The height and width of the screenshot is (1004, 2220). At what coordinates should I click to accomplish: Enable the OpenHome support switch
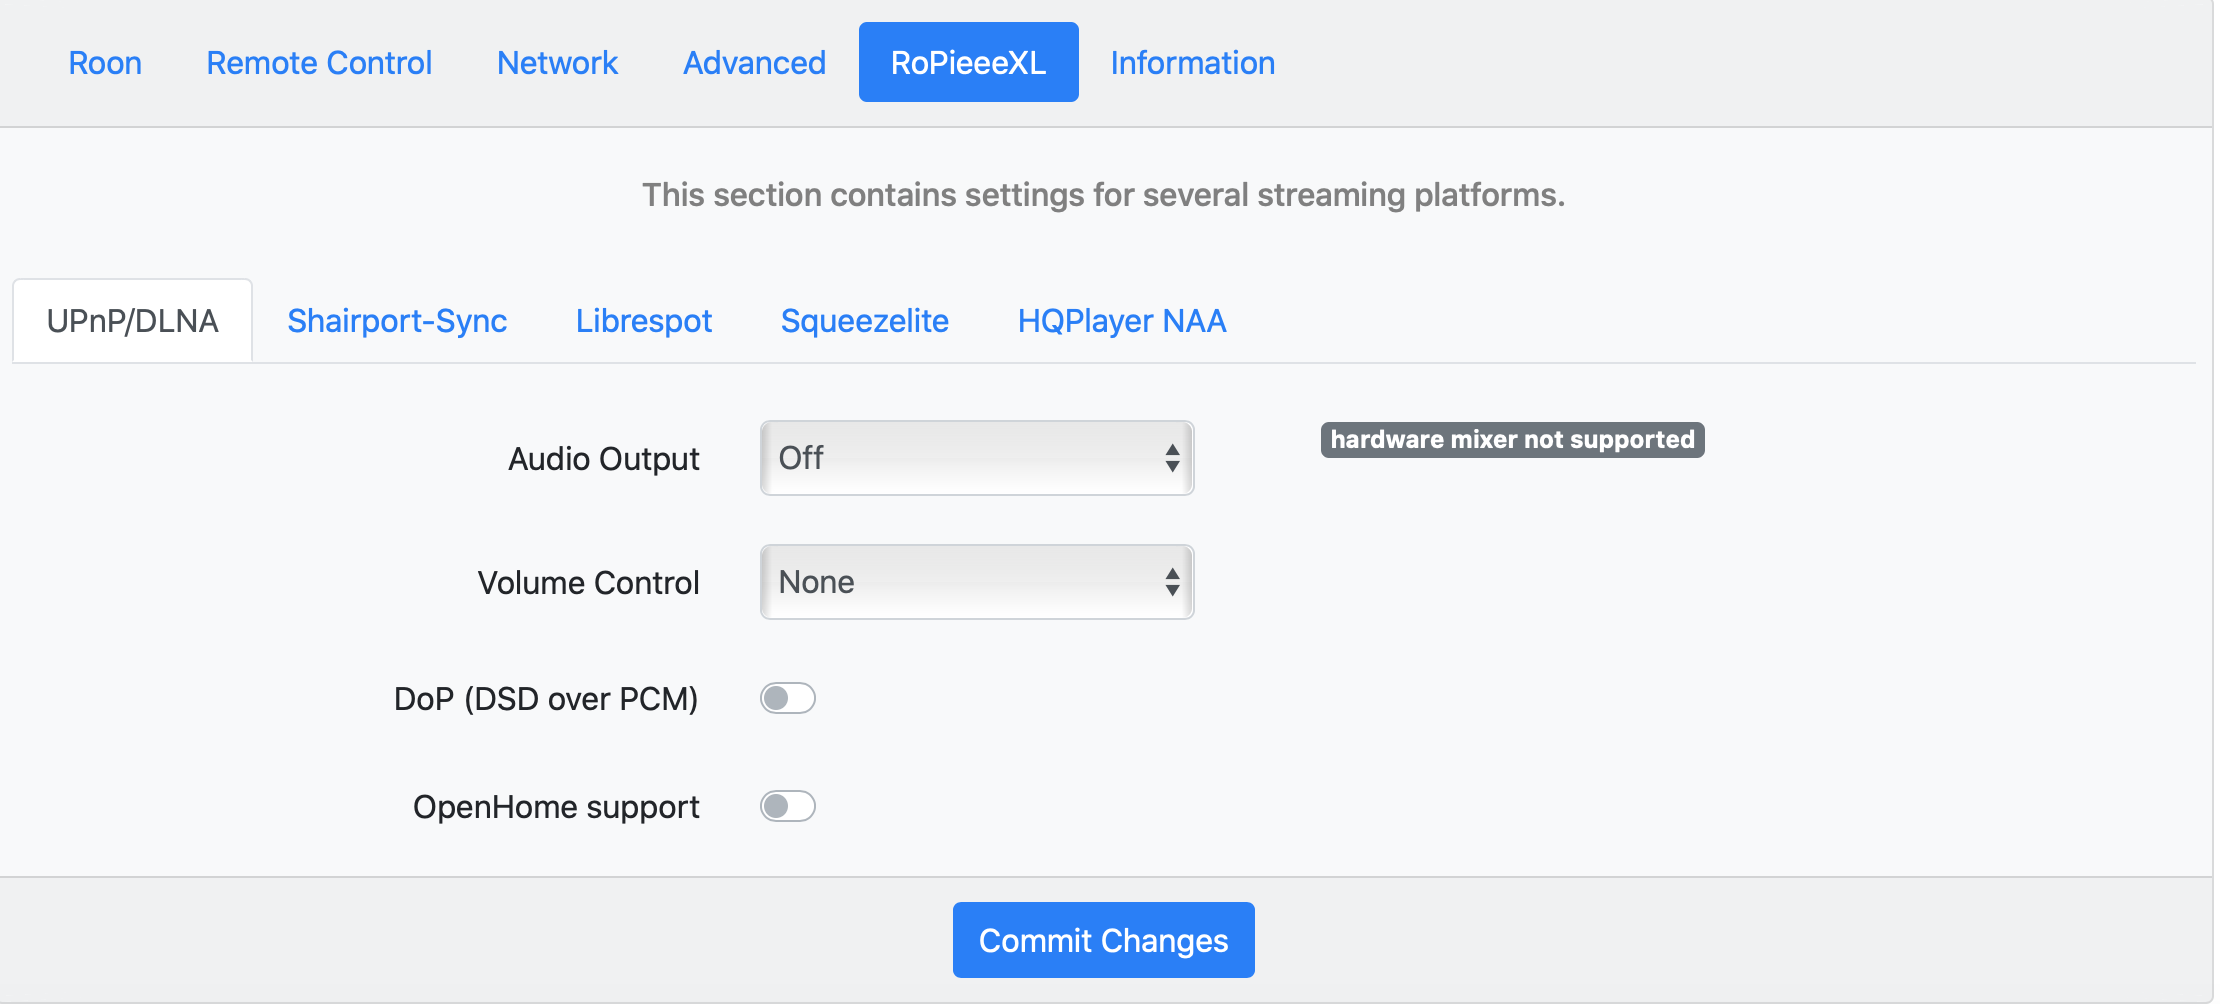click(x=788, y=806)
